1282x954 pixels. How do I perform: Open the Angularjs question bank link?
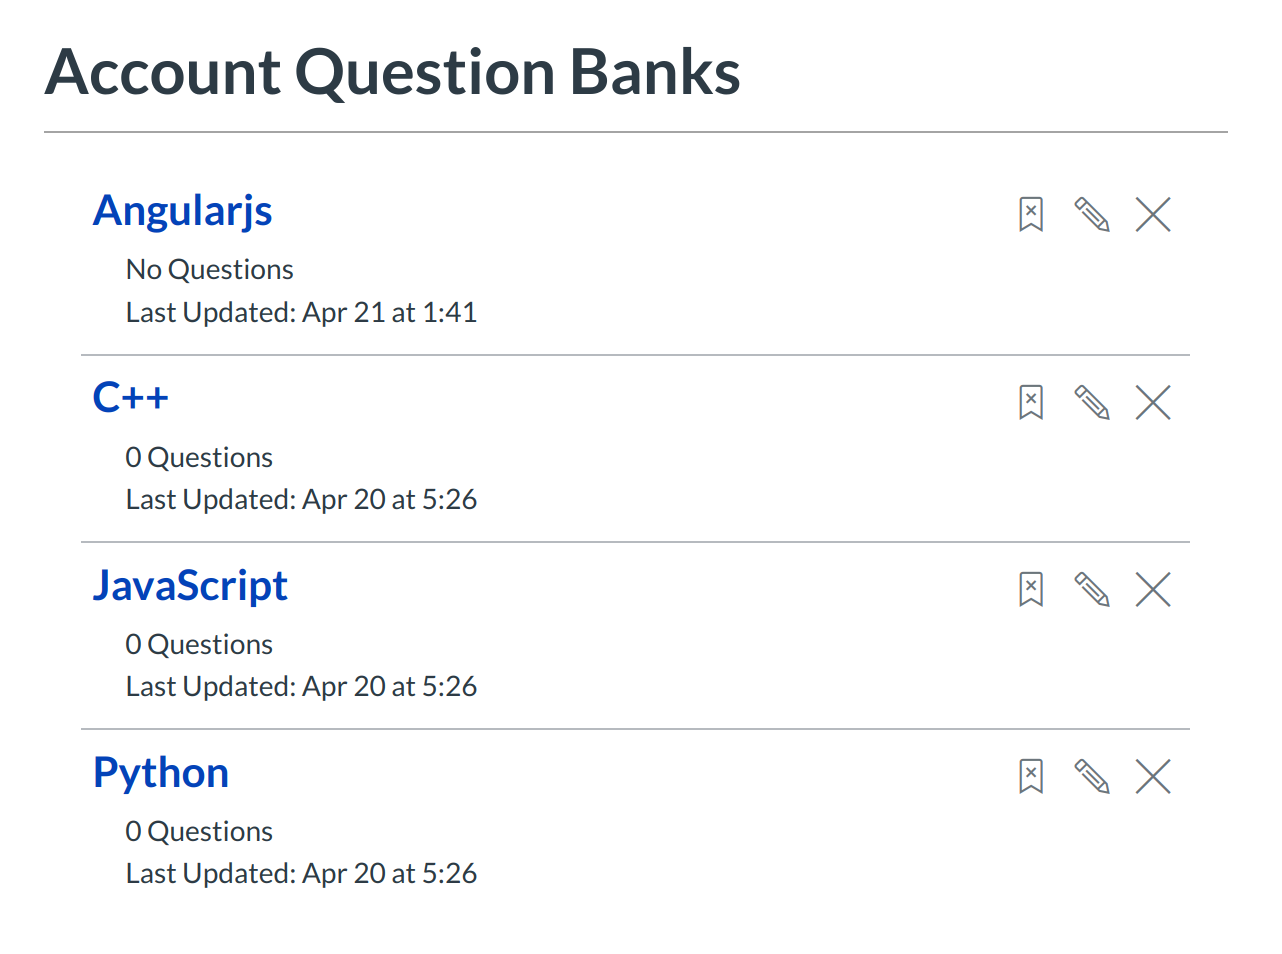coord(183,211)
